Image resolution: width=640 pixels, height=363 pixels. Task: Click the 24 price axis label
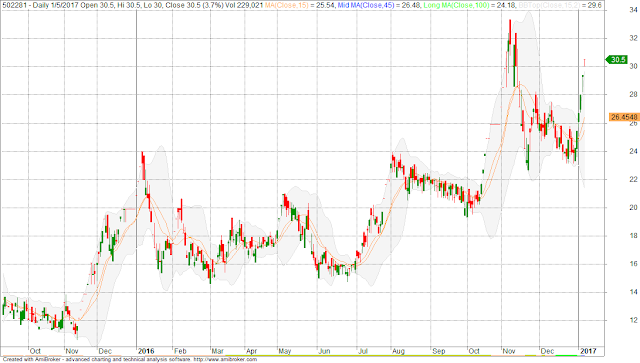(x=633, y=151)
